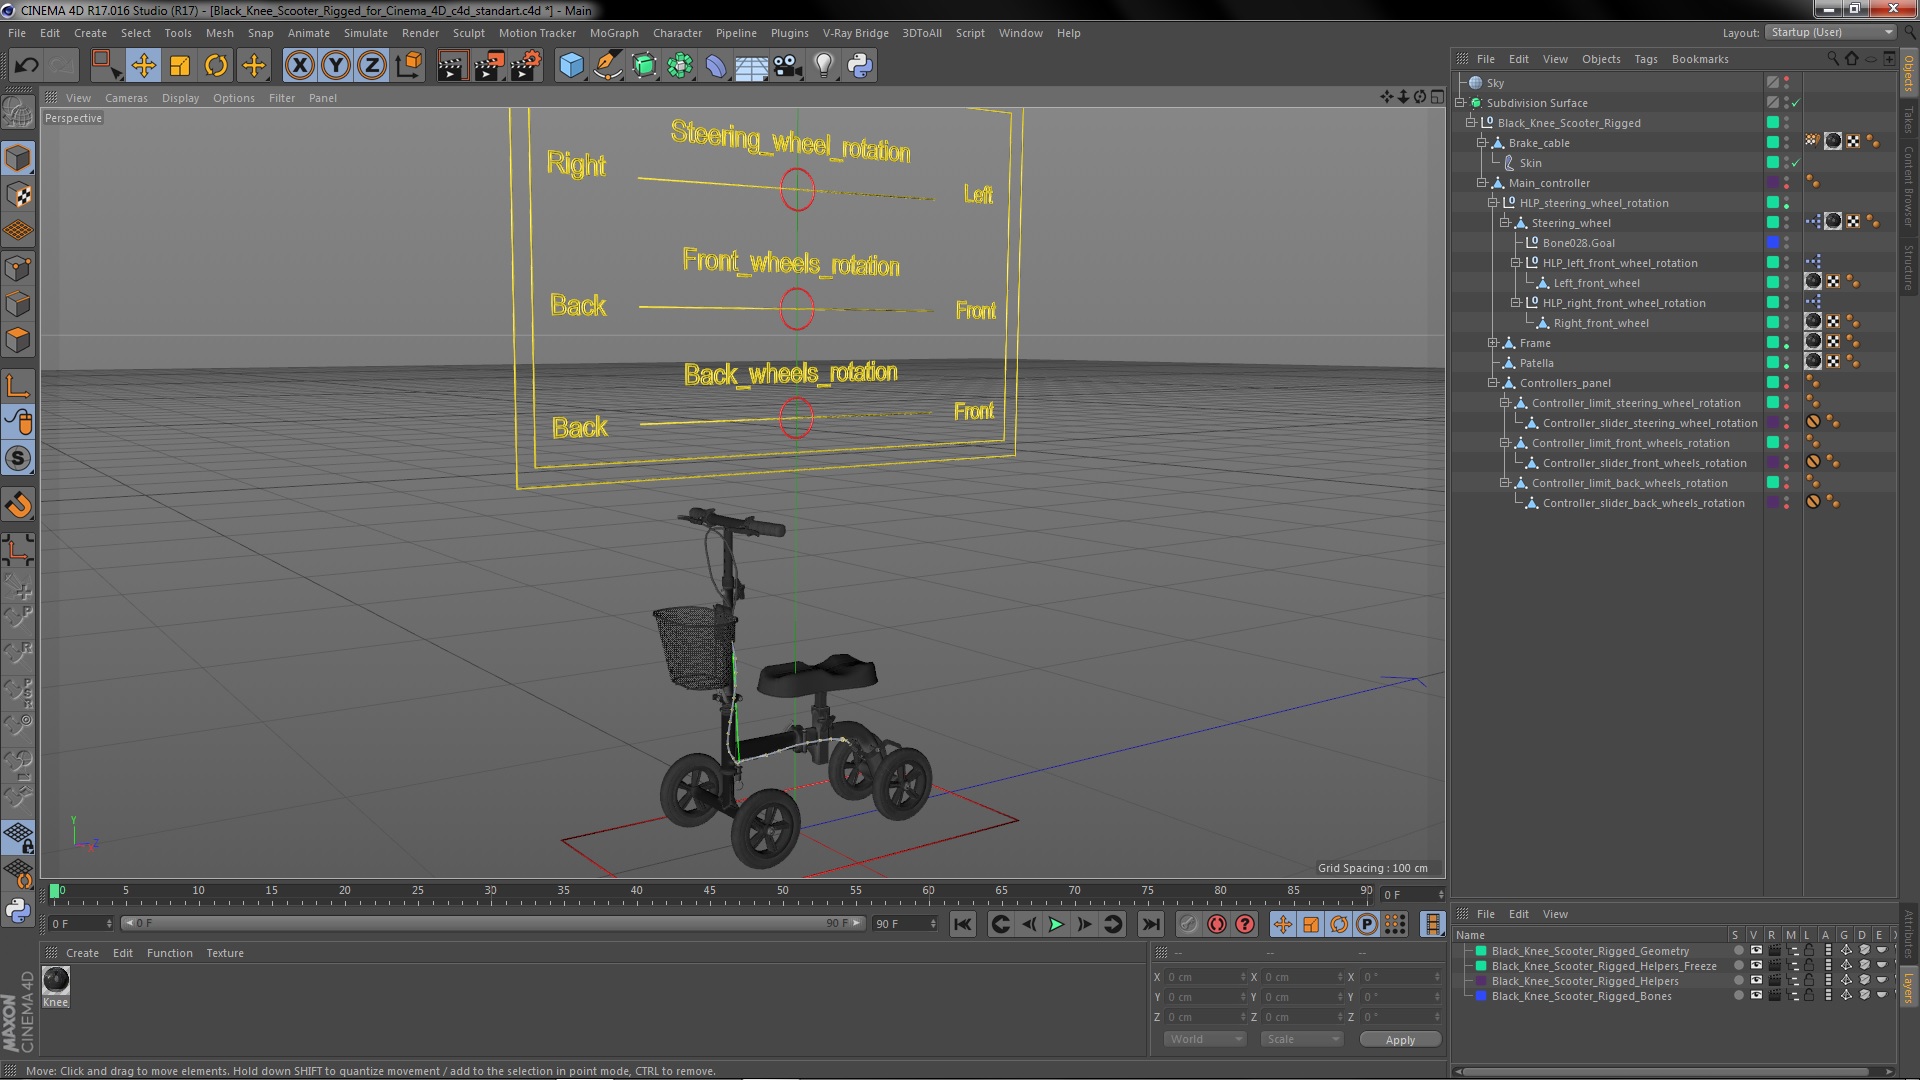Toggle Y axis lock
Image resolution: width=1920 pixels, height=1080 pixels.
click(x=336, y=66)
